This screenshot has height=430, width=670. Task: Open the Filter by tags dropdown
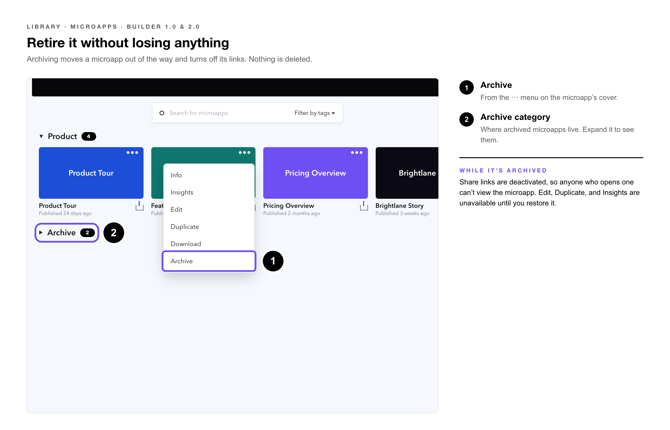pos(314,113)
